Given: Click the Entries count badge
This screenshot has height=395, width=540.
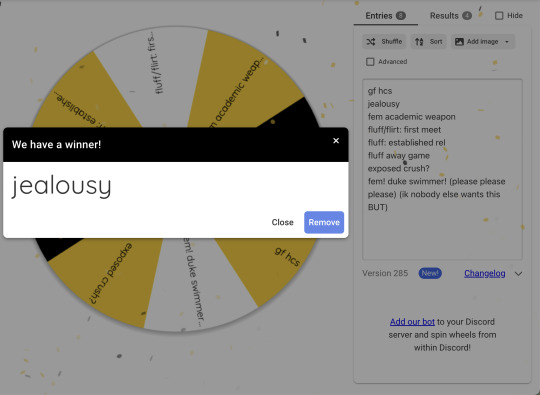Looking at the screenshot, I should point(401,16).
